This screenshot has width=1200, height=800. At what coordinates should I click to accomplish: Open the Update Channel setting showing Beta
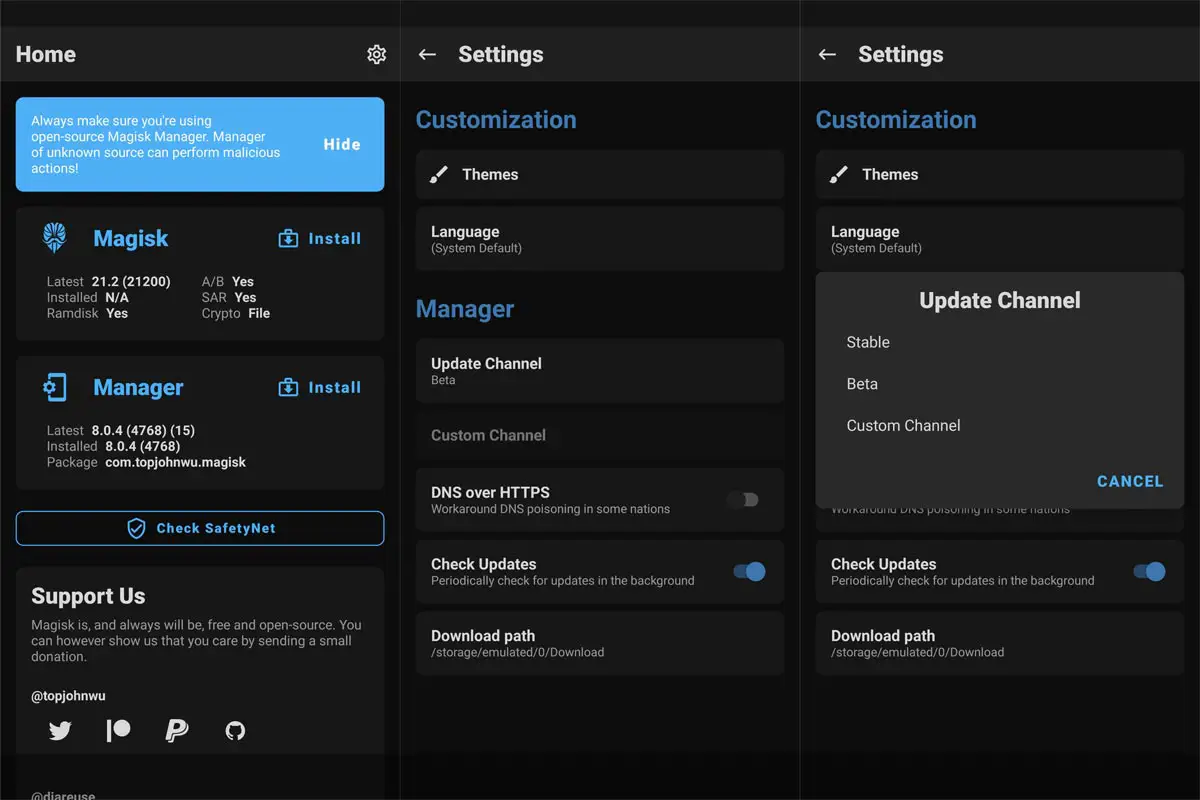point(600,371)
